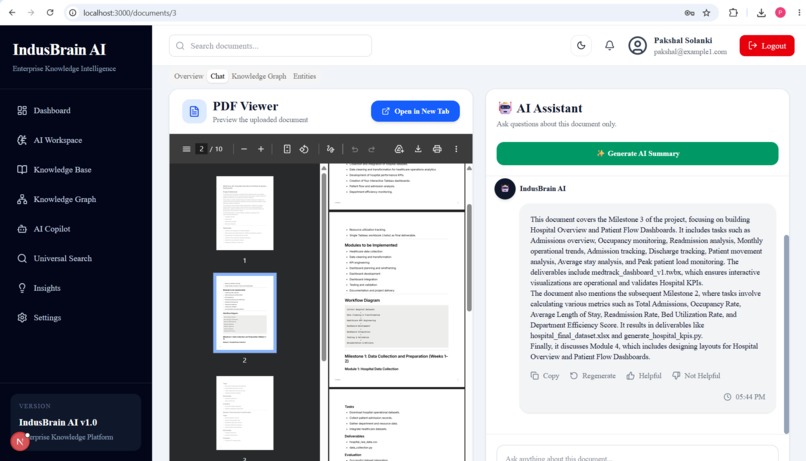Select the Chat tab
This screenshot has height=461, width=806.
(217, 76)
